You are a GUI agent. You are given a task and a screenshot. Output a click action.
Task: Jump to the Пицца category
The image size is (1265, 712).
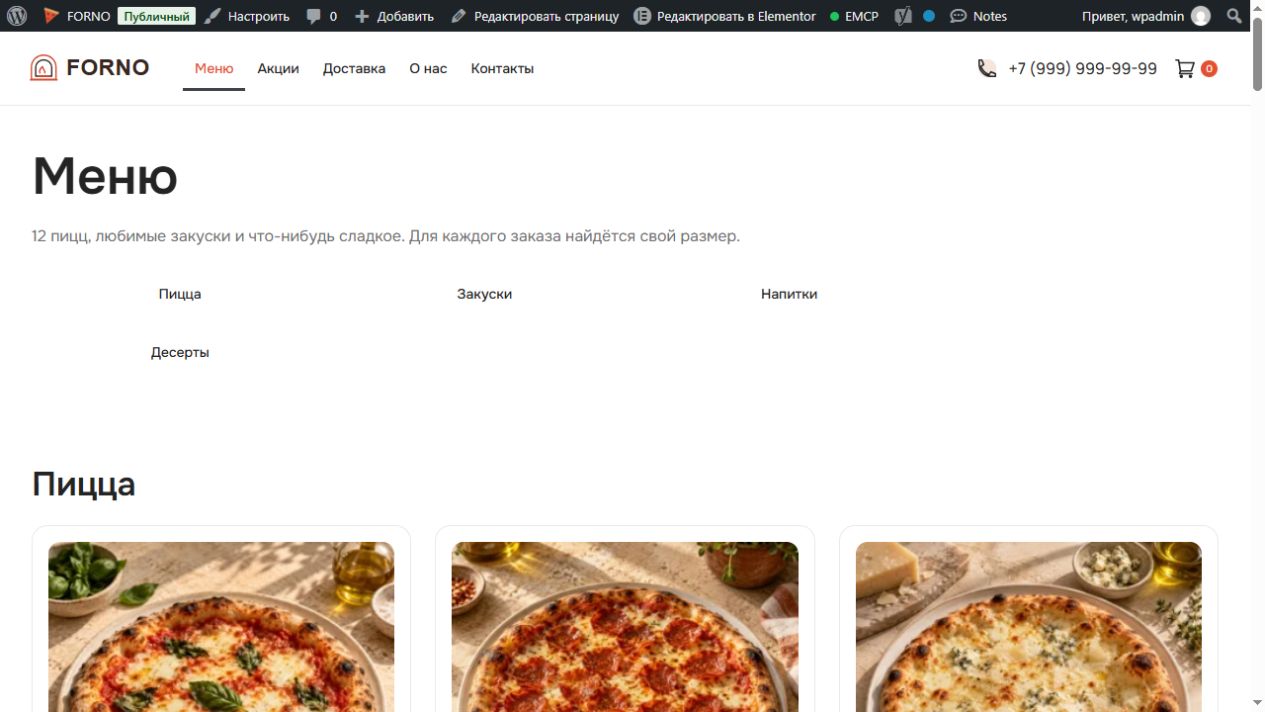(180, 294)
